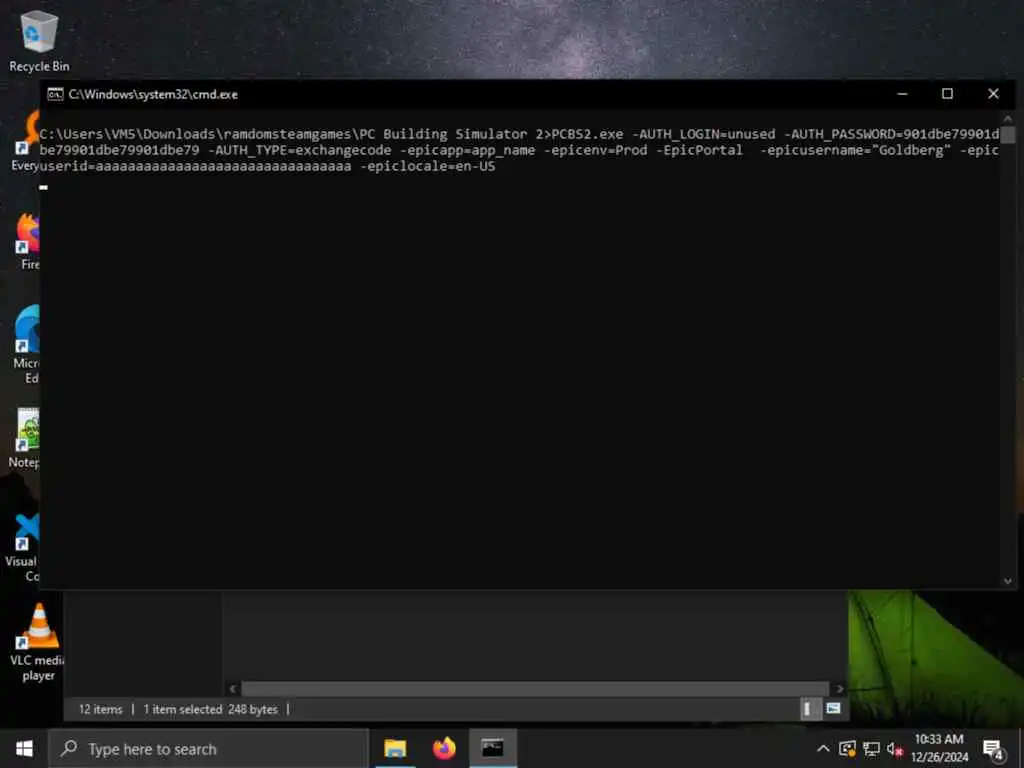This screenshot has width=1024, height=768.
Task: Click the cmd.exe title bar icon
Action: pyautogui.click(x=56, y=95)
